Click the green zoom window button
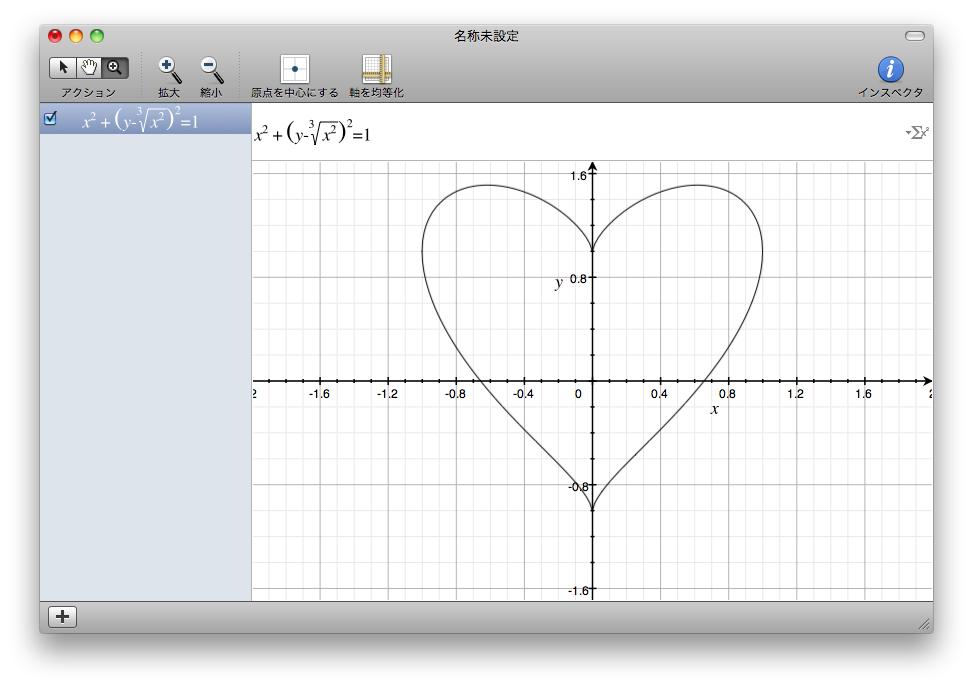The width and height of the screenshot is (973, 688). 97,36
